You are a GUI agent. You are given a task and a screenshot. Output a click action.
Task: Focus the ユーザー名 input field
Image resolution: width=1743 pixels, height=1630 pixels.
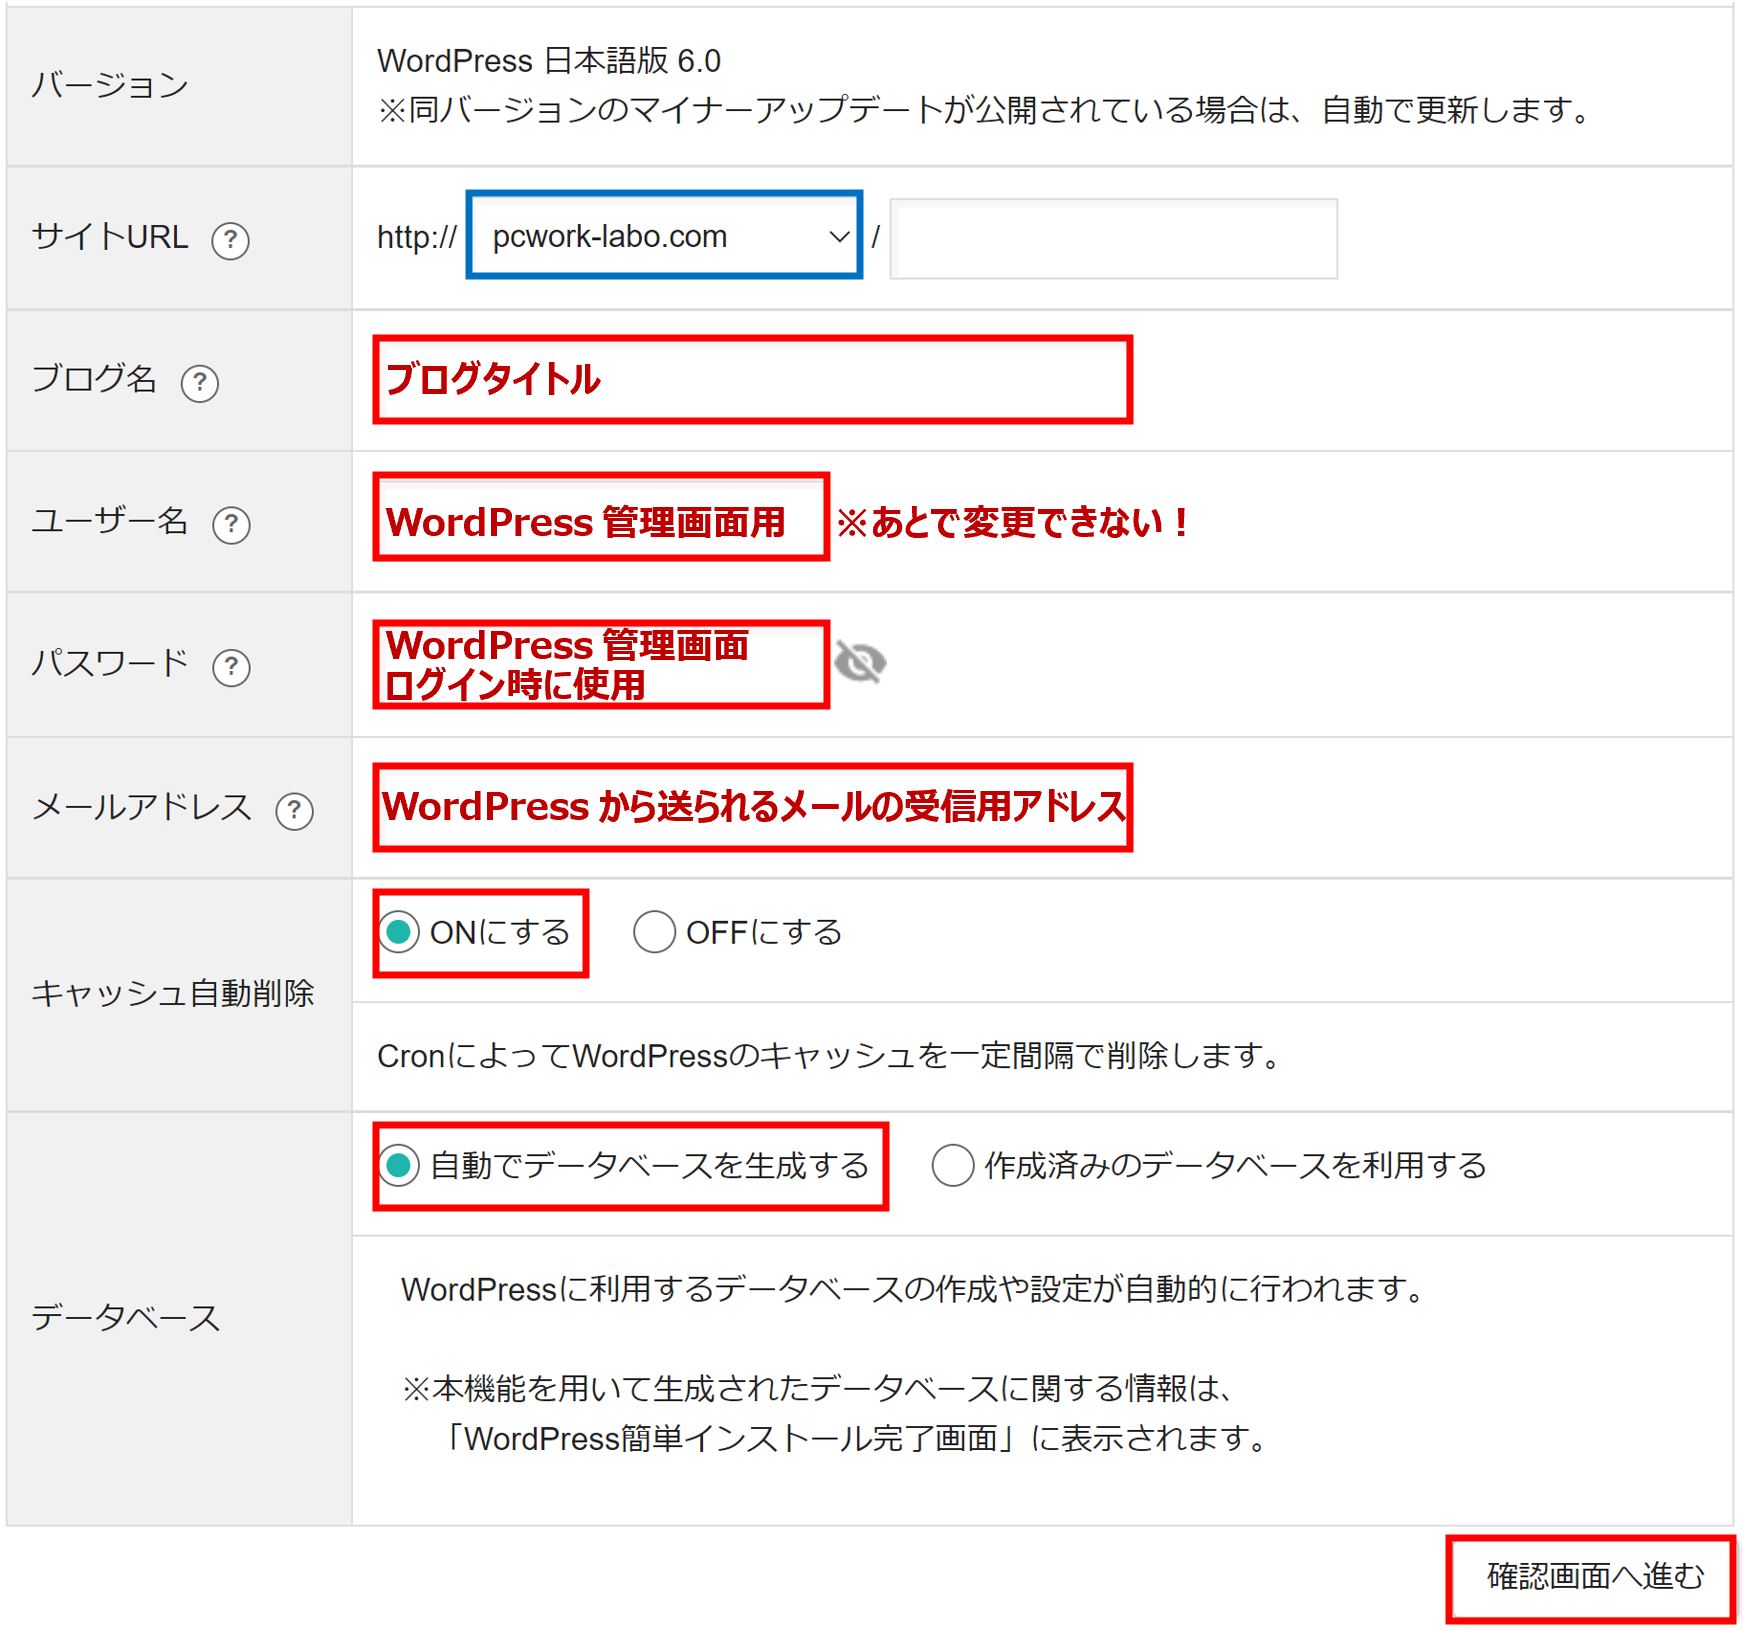(601, 516)
